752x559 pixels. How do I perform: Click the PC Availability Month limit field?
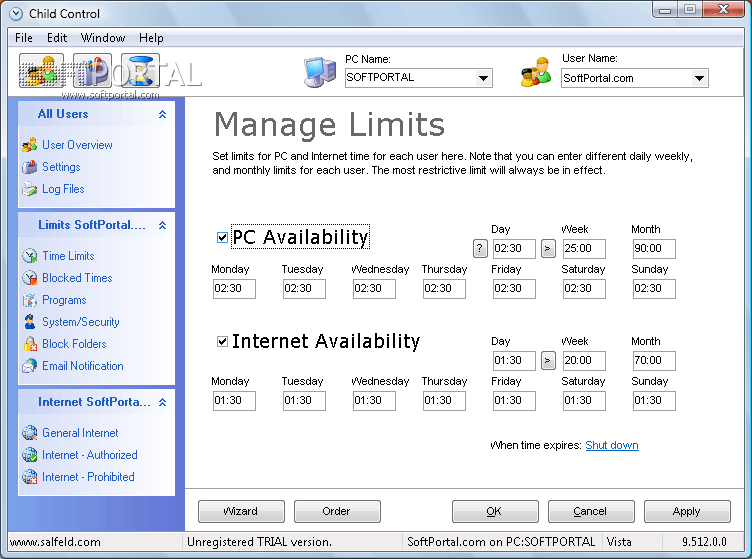(654, 248)
